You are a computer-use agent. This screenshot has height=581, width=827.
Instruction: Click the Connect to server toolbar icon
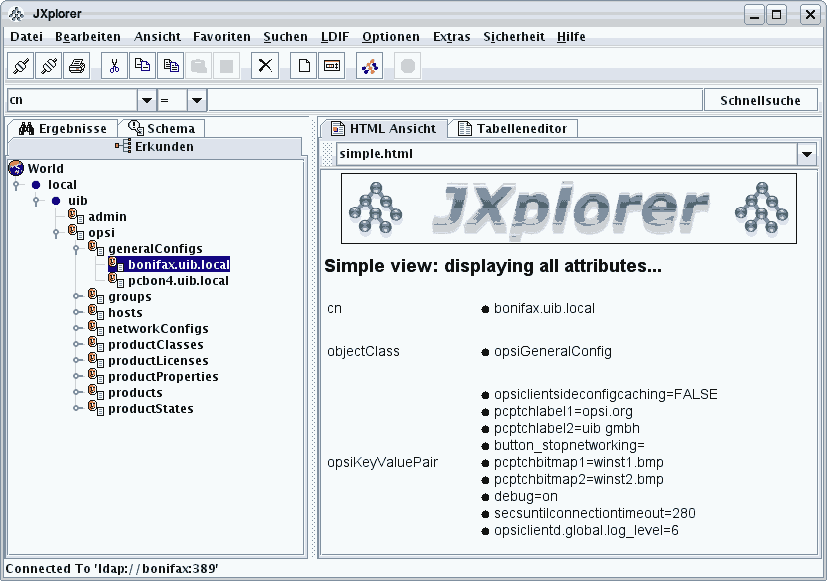pos(21,66)
